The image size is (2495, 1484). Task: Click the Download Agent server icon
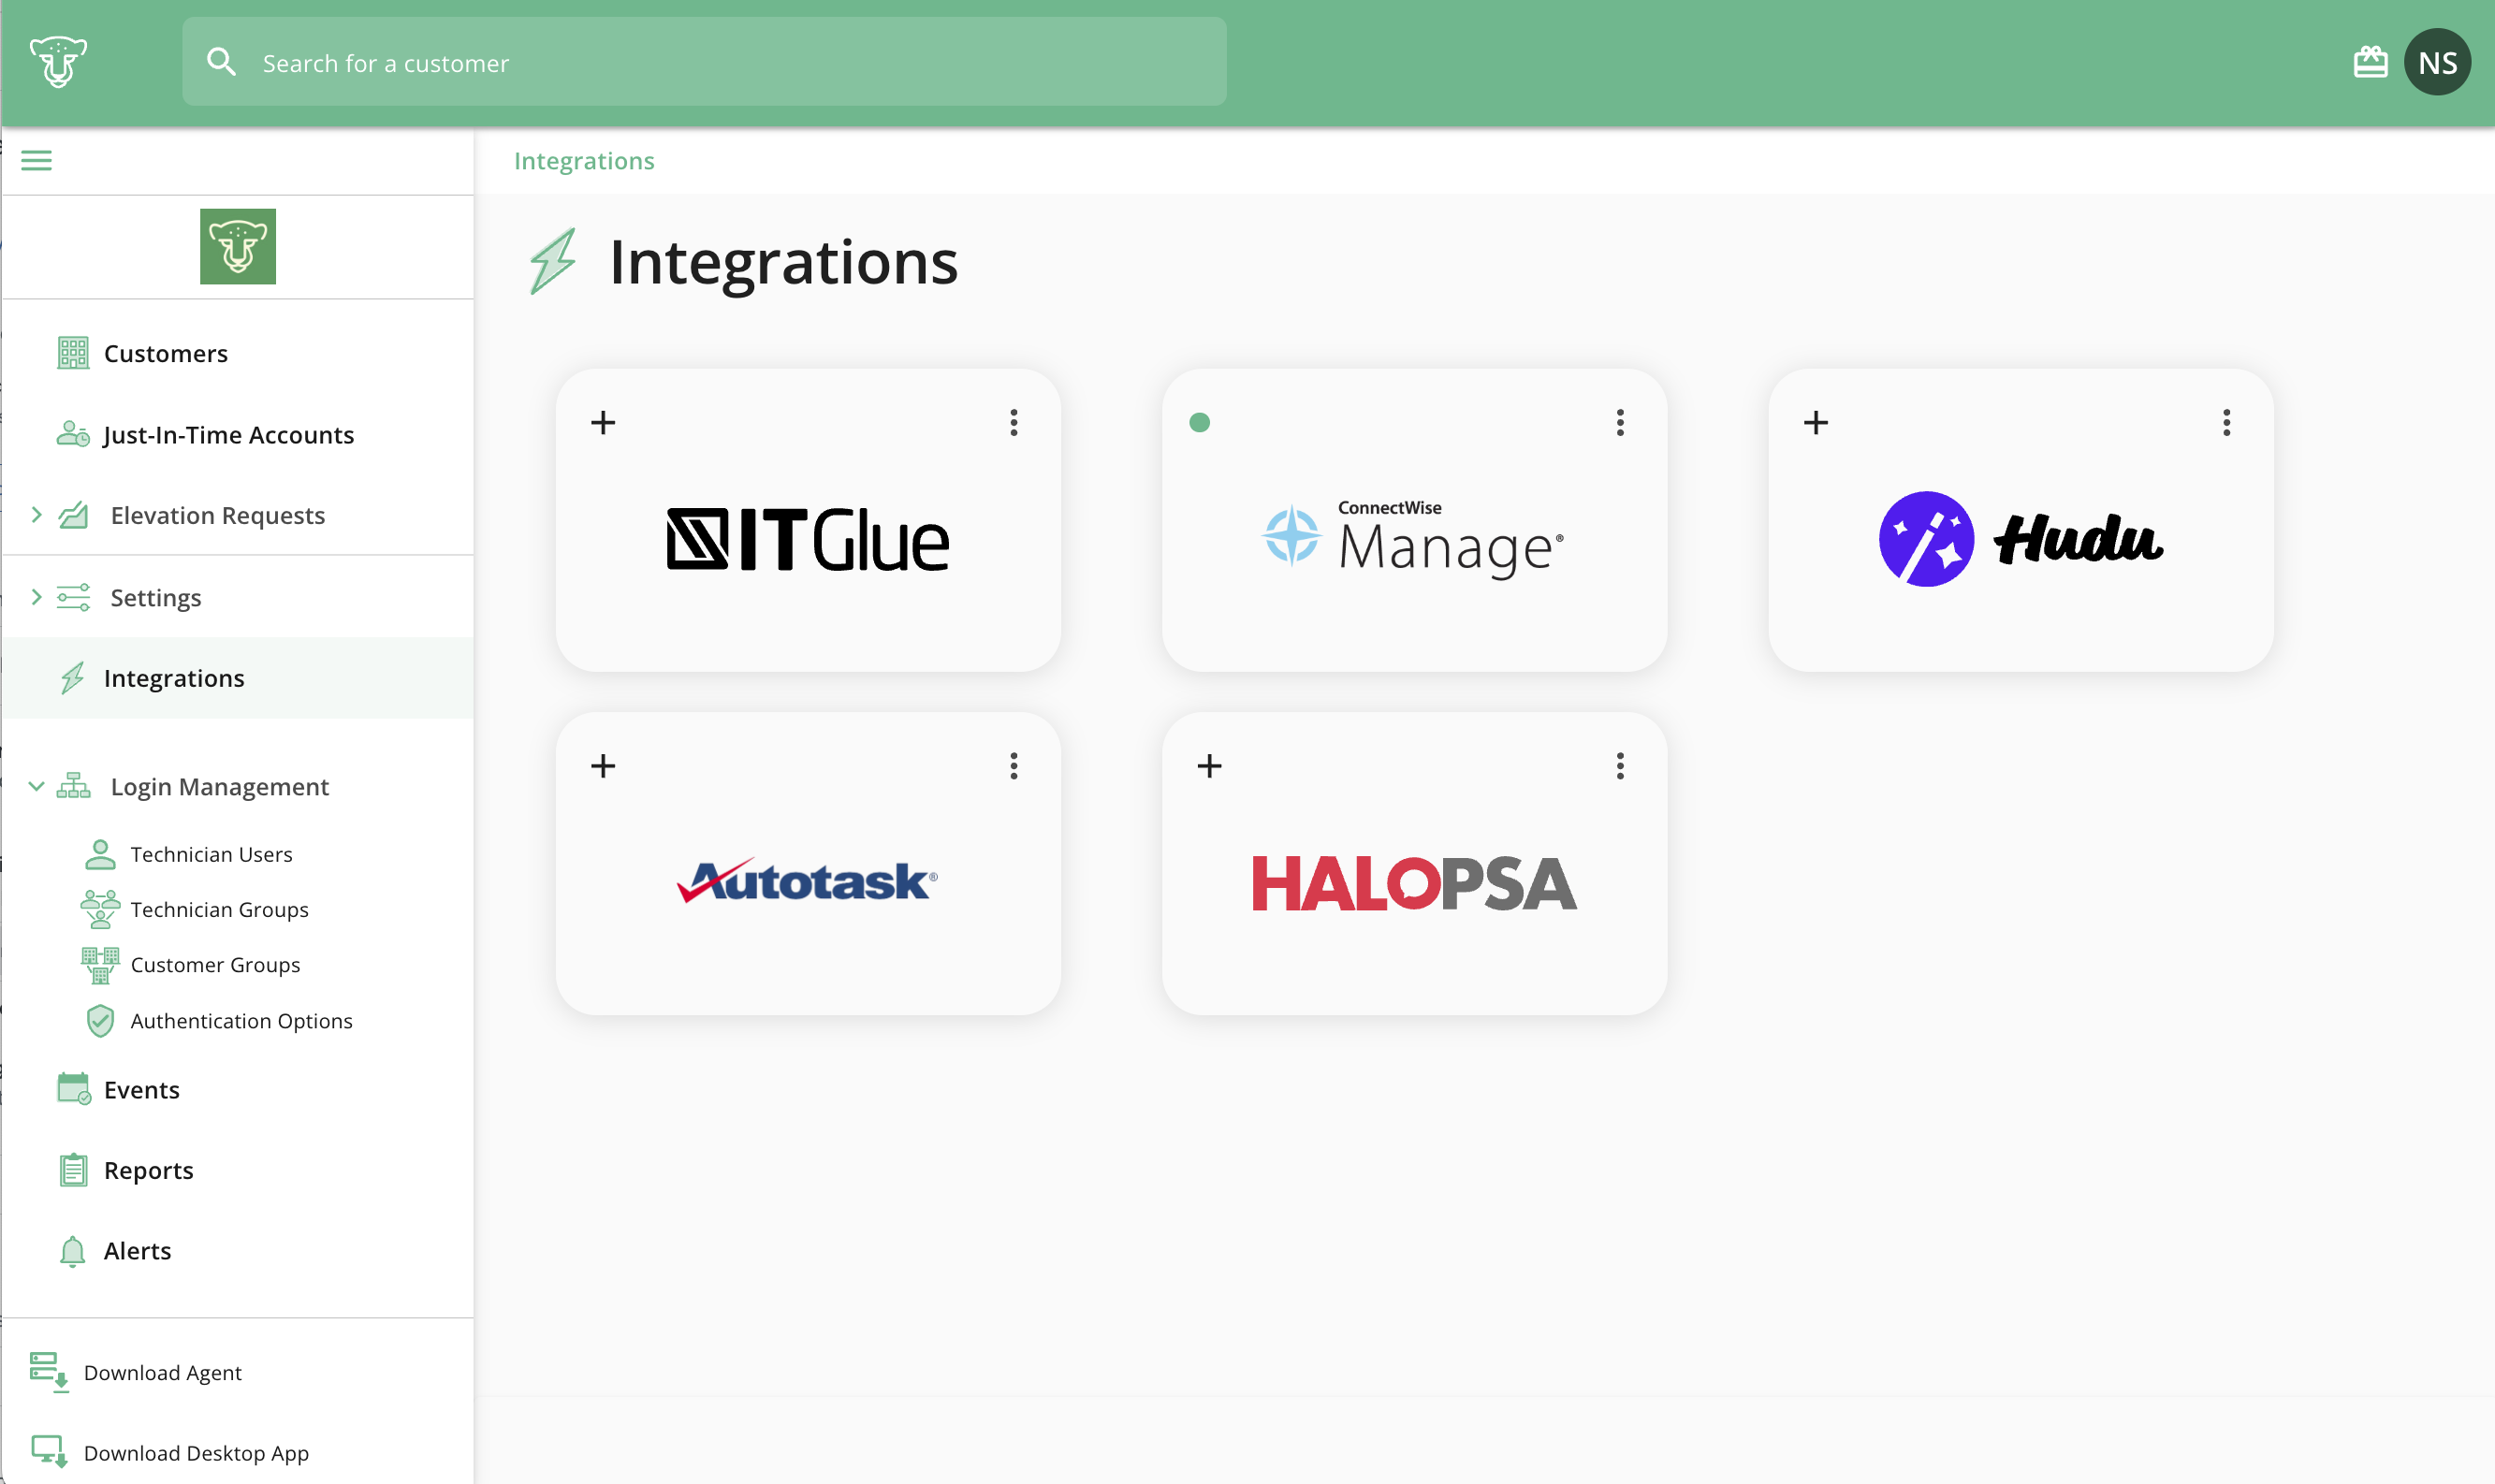point(49,1372)
